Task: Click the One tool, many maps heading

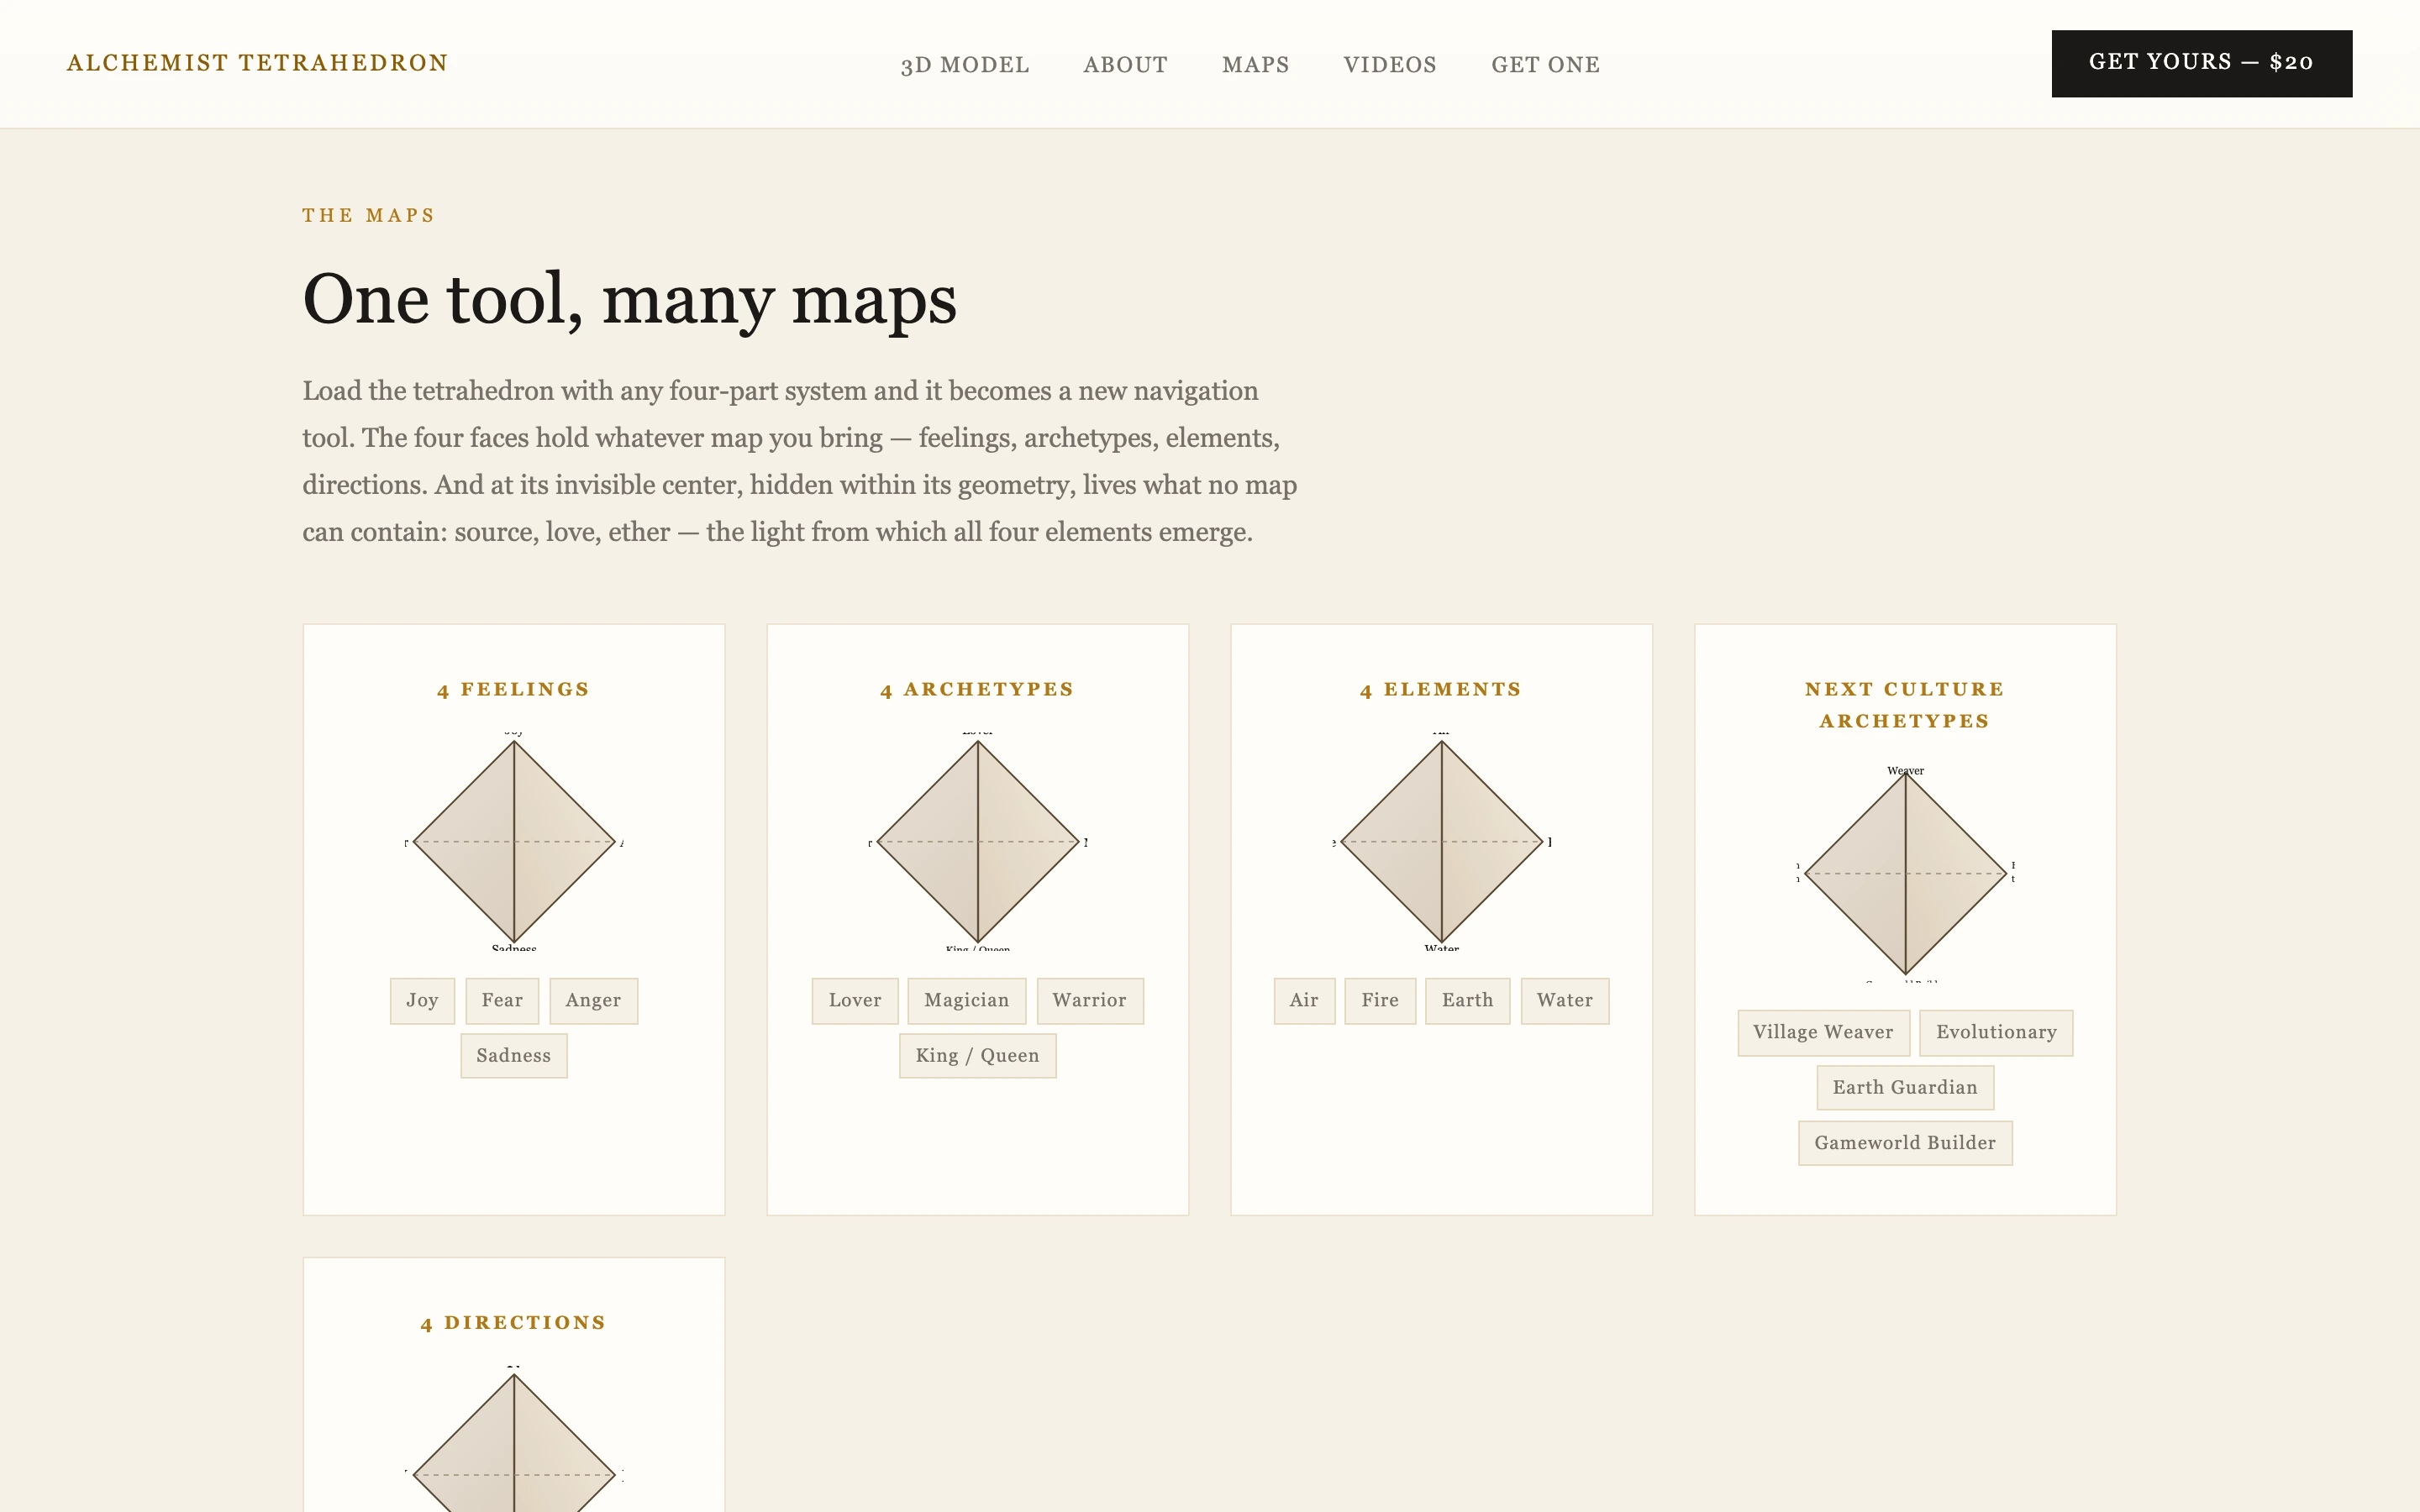Action: [629, 298]
